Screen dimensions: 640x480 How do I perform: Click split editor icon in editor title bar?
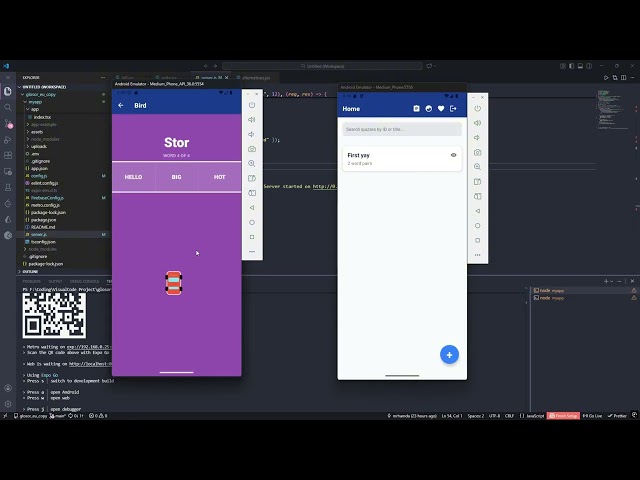623,78
